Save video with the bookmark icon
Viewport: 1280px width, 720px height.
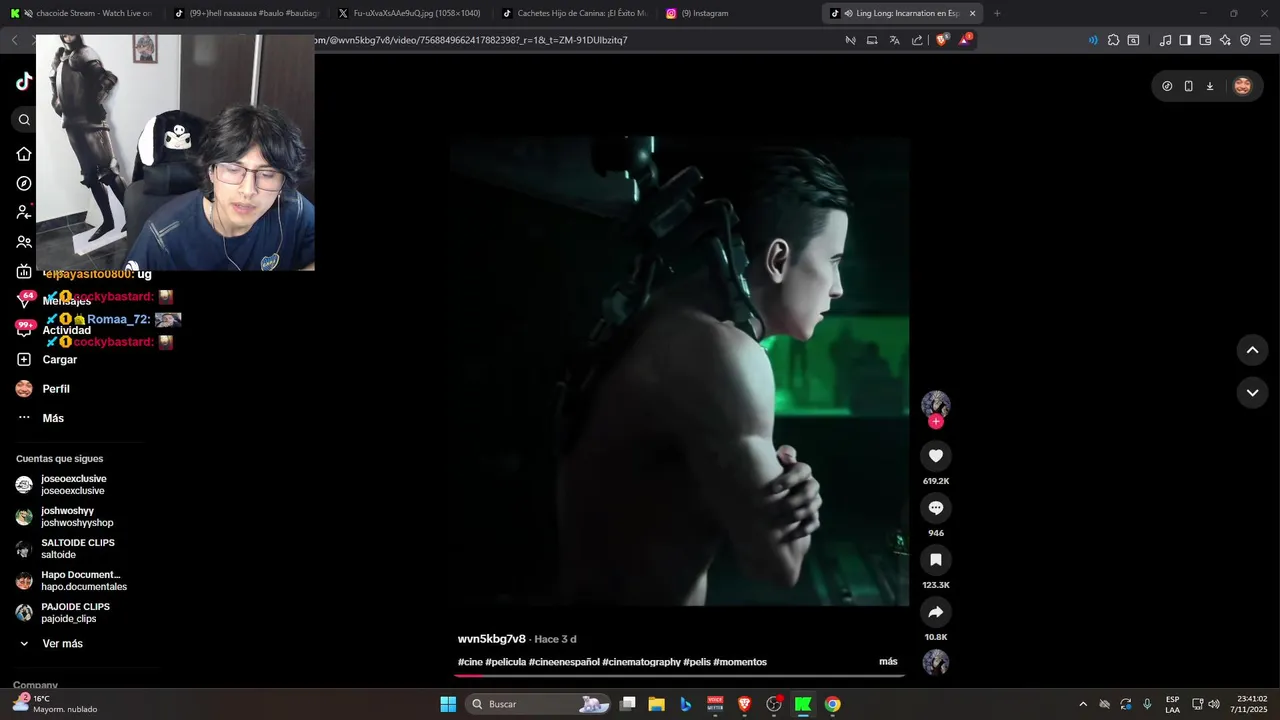[x=936, y=560]
